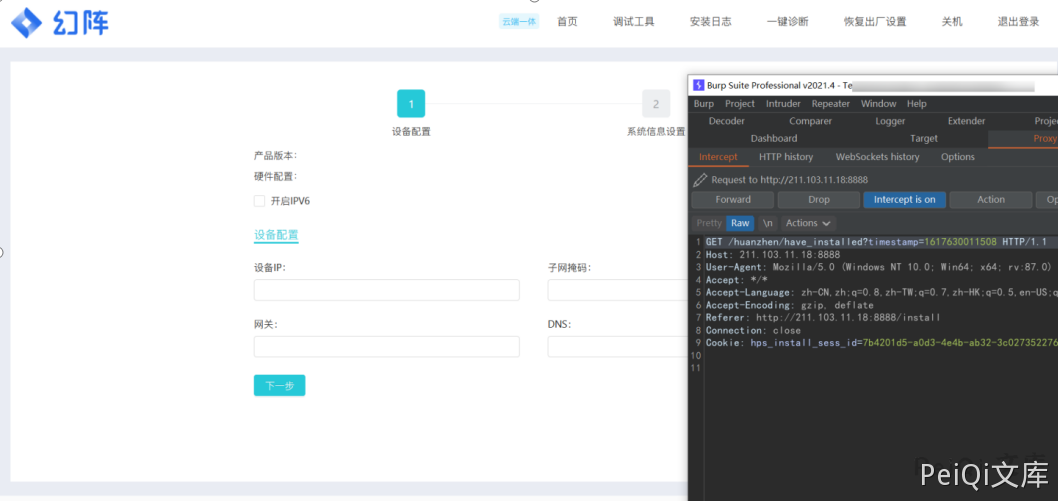Toggle the \n newline display button
1058x501 pixels.
[x=768, y=223]
